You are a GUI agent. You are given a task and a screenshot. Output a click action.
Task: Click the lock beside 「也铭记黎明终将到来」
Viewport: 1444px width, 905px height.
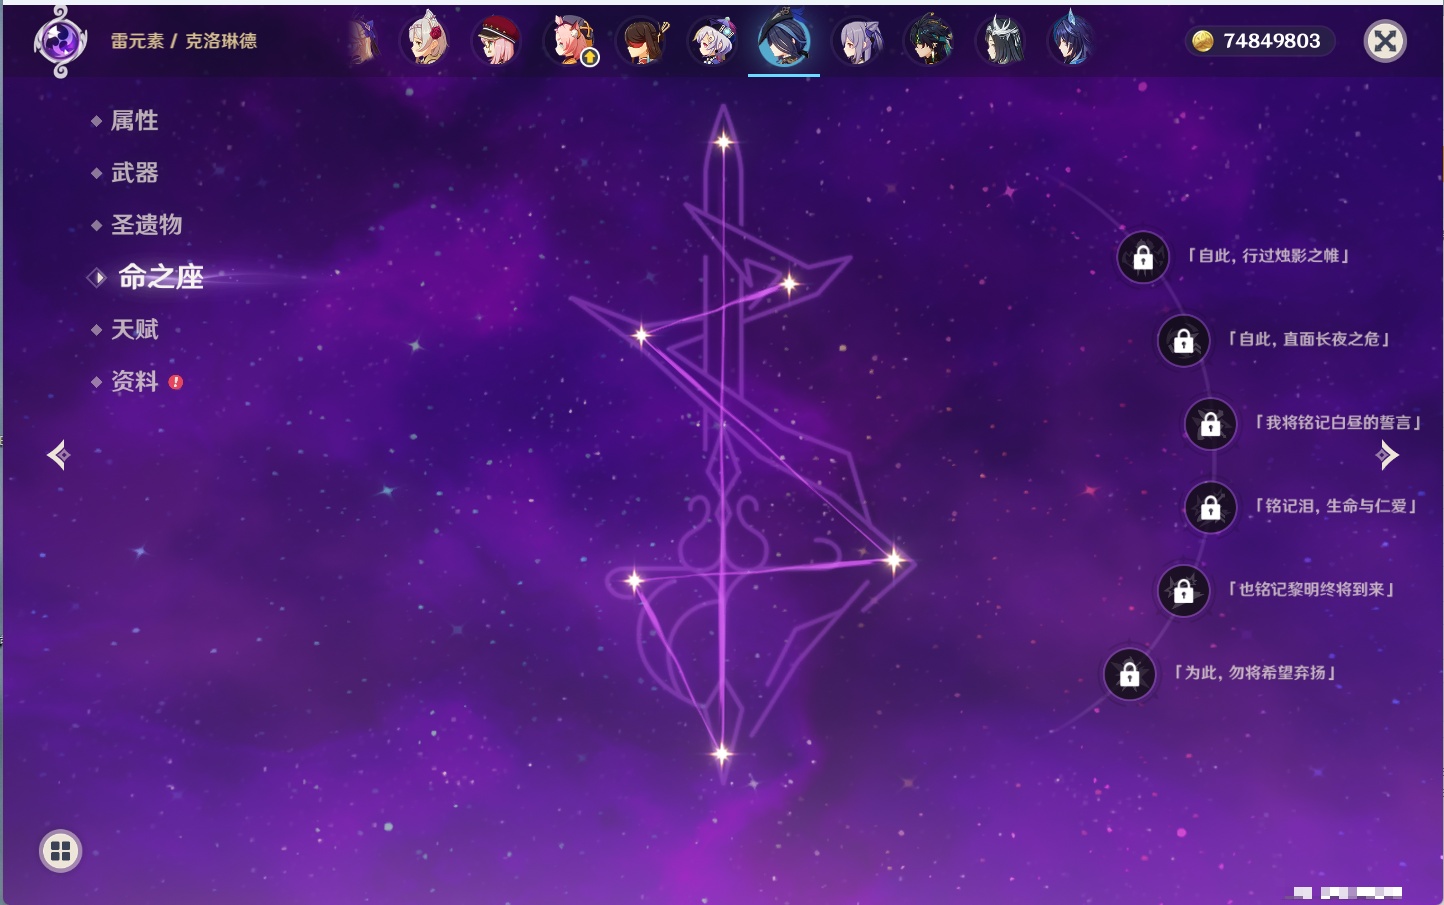1183,591
